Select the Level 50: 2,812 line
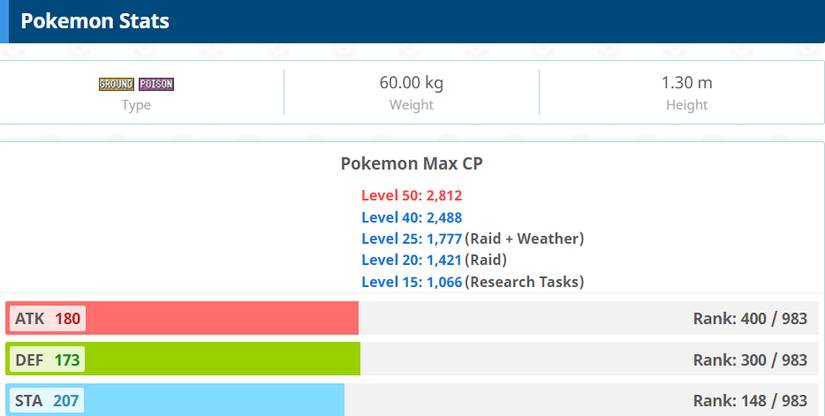 [411, 196]
